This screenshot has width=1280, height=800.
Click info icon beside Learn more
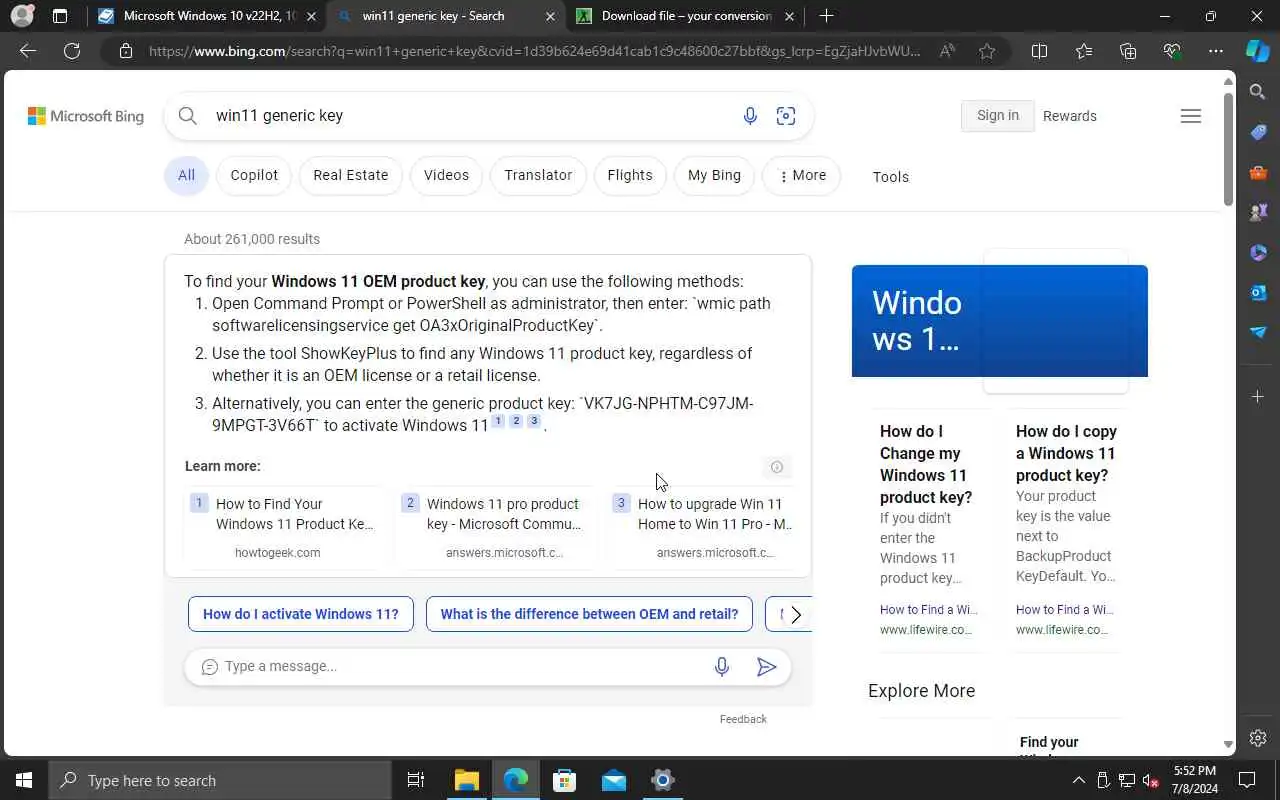coord(776,467)
